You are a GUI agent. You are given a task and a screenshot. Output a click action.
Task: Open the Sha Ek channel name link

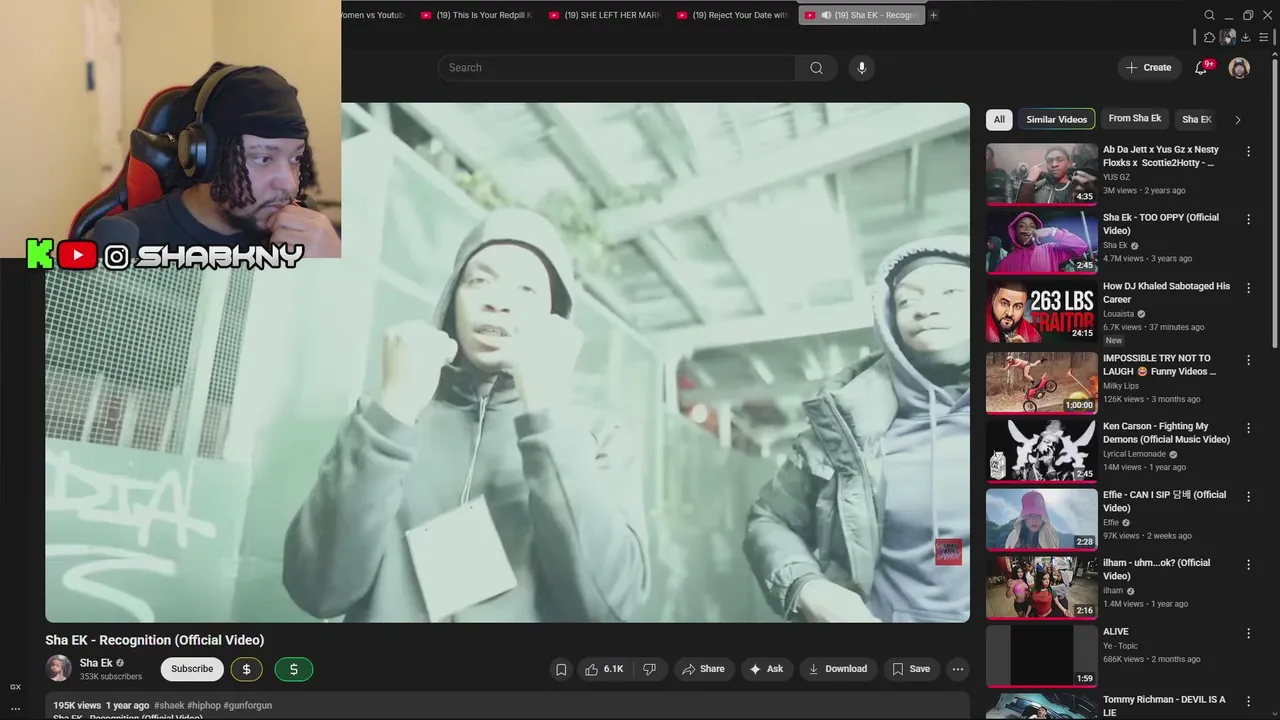tap(96, 663)
